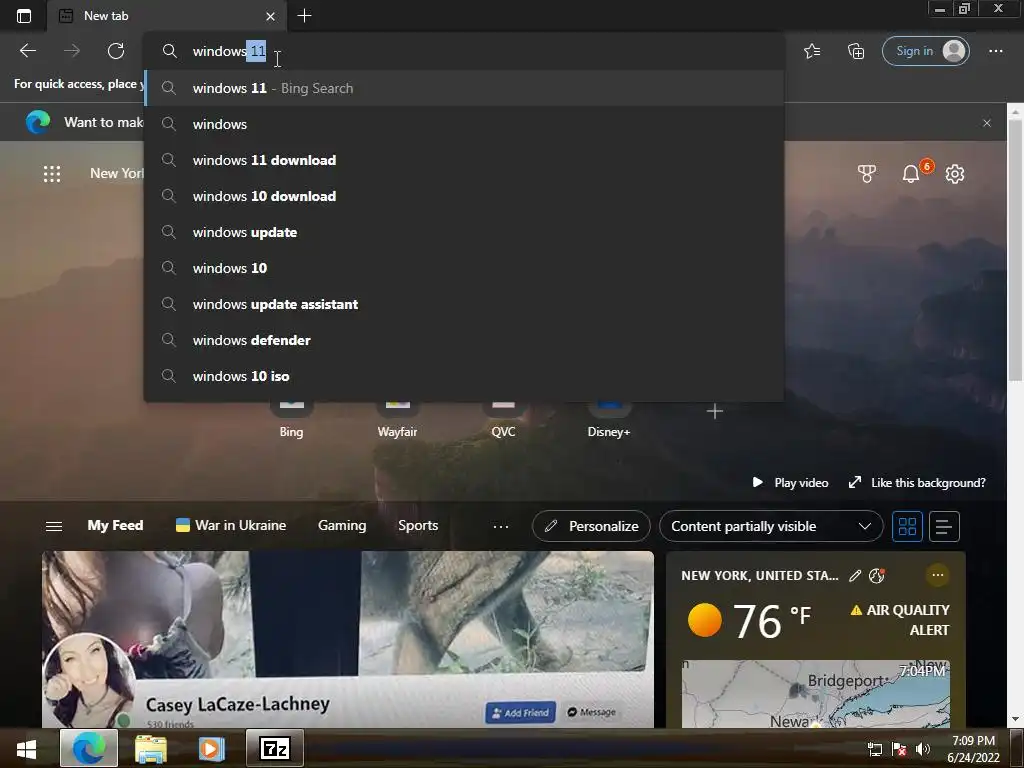Close the New tab tab

(270, 16)
